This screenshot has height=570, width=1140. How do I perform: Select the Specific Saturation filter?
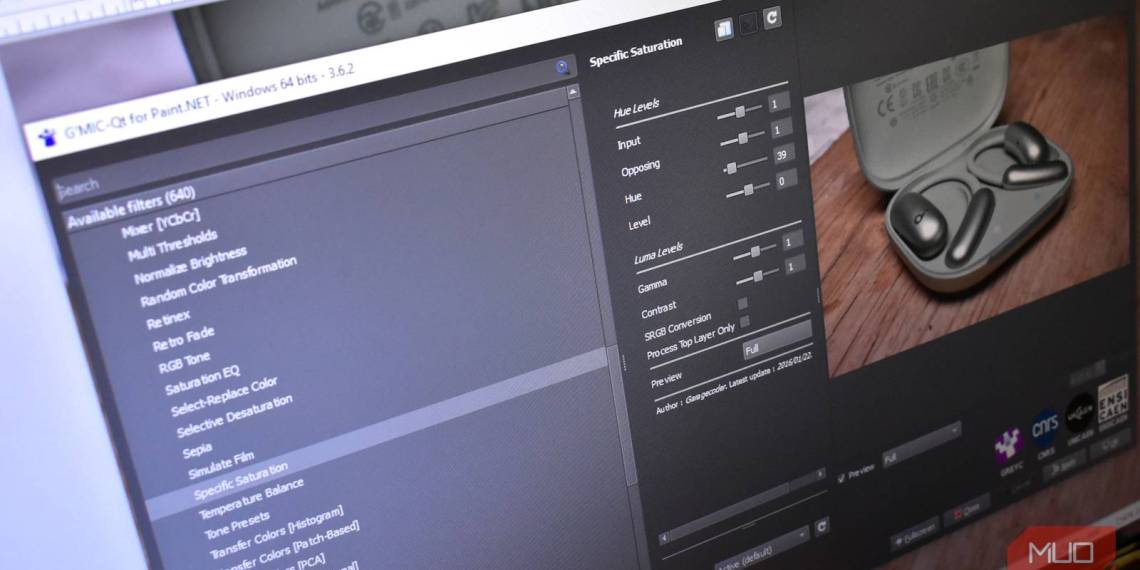(x=241, y=481)
